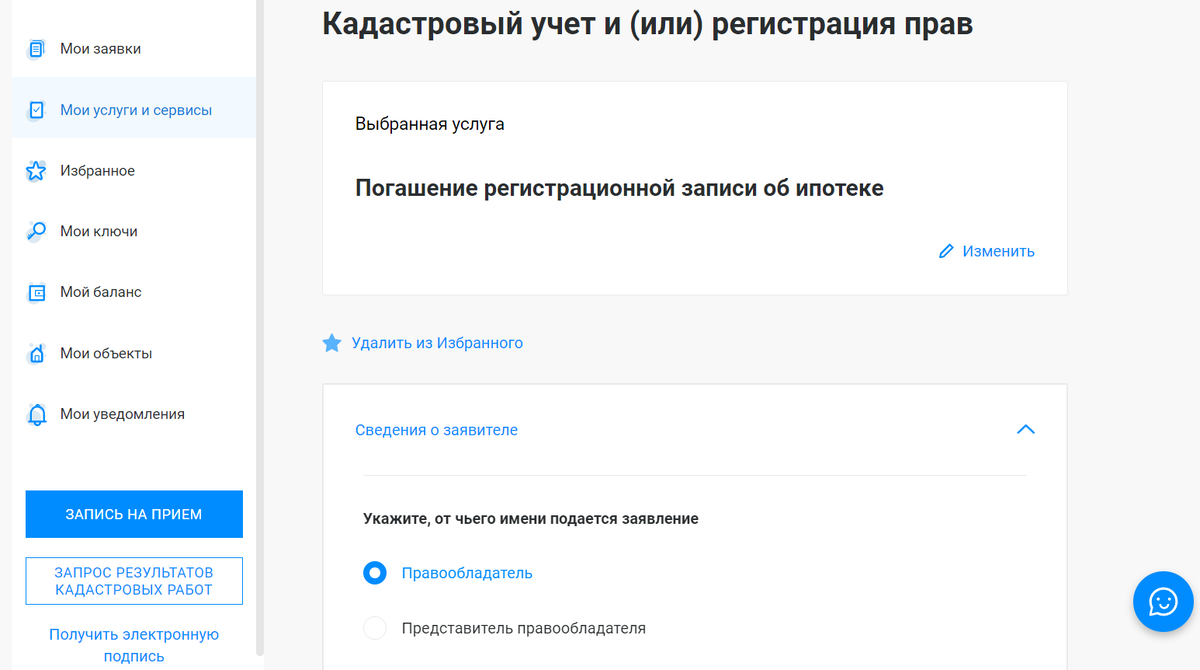Click the blue star before Удалить из Избранного
Image resolution: width=1200 pixels, height=670 pixels.
click(x=331, y=342)
